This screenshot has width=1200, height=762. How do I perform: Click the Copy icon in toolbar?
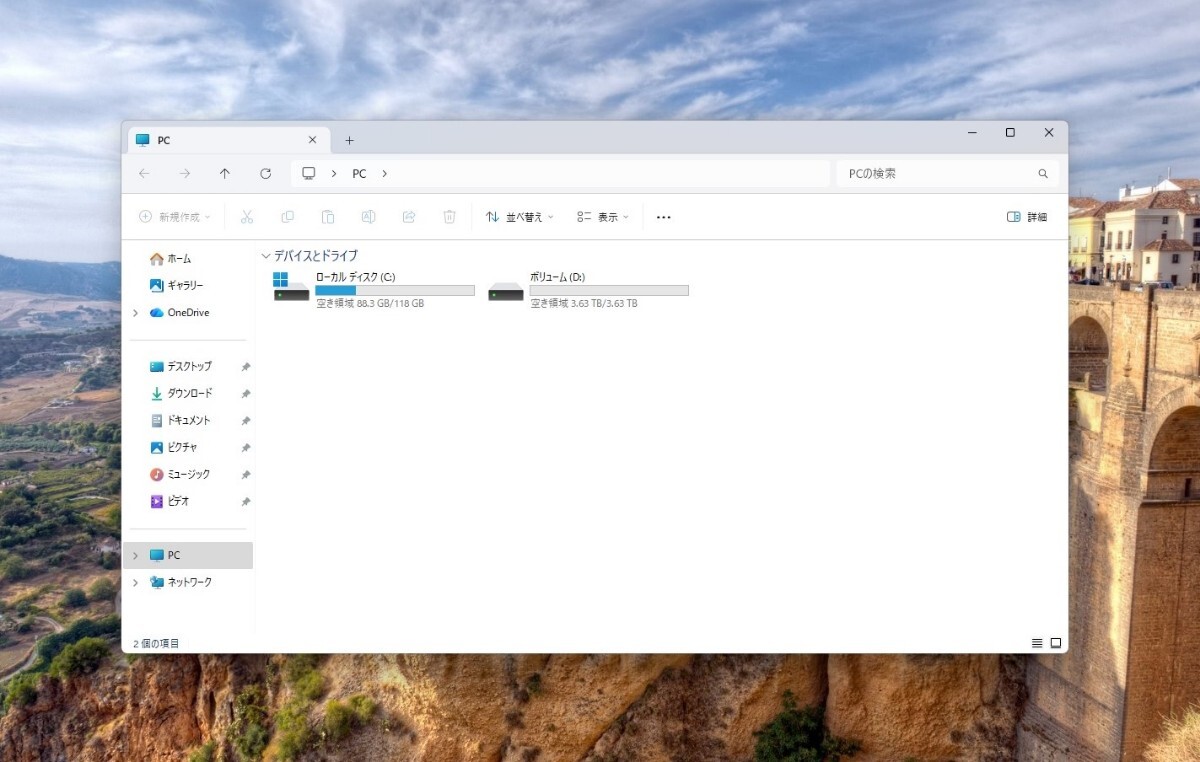coord(288,217)
